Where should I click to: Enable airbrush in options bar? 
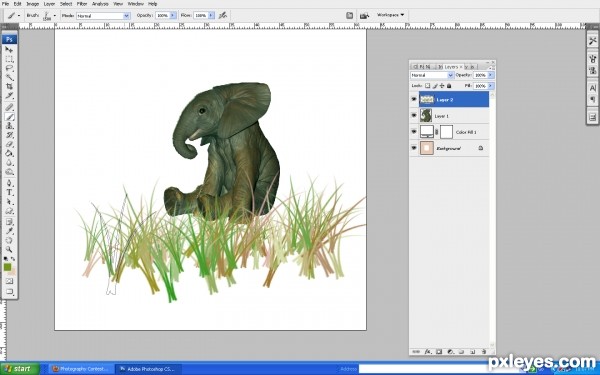(223, 15)
